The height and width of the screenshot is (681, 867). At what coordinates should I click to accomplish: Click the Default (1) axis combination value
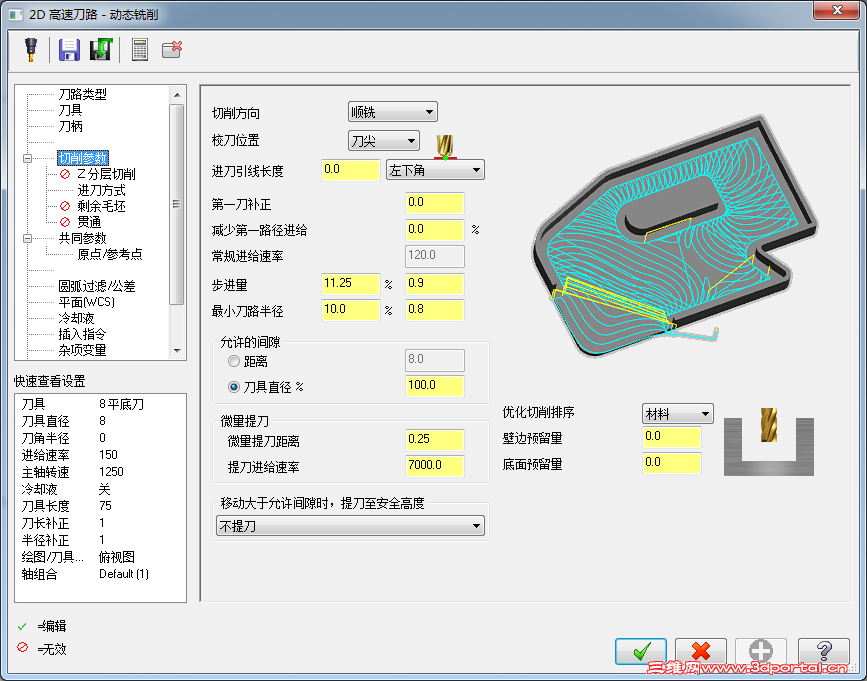124,574
